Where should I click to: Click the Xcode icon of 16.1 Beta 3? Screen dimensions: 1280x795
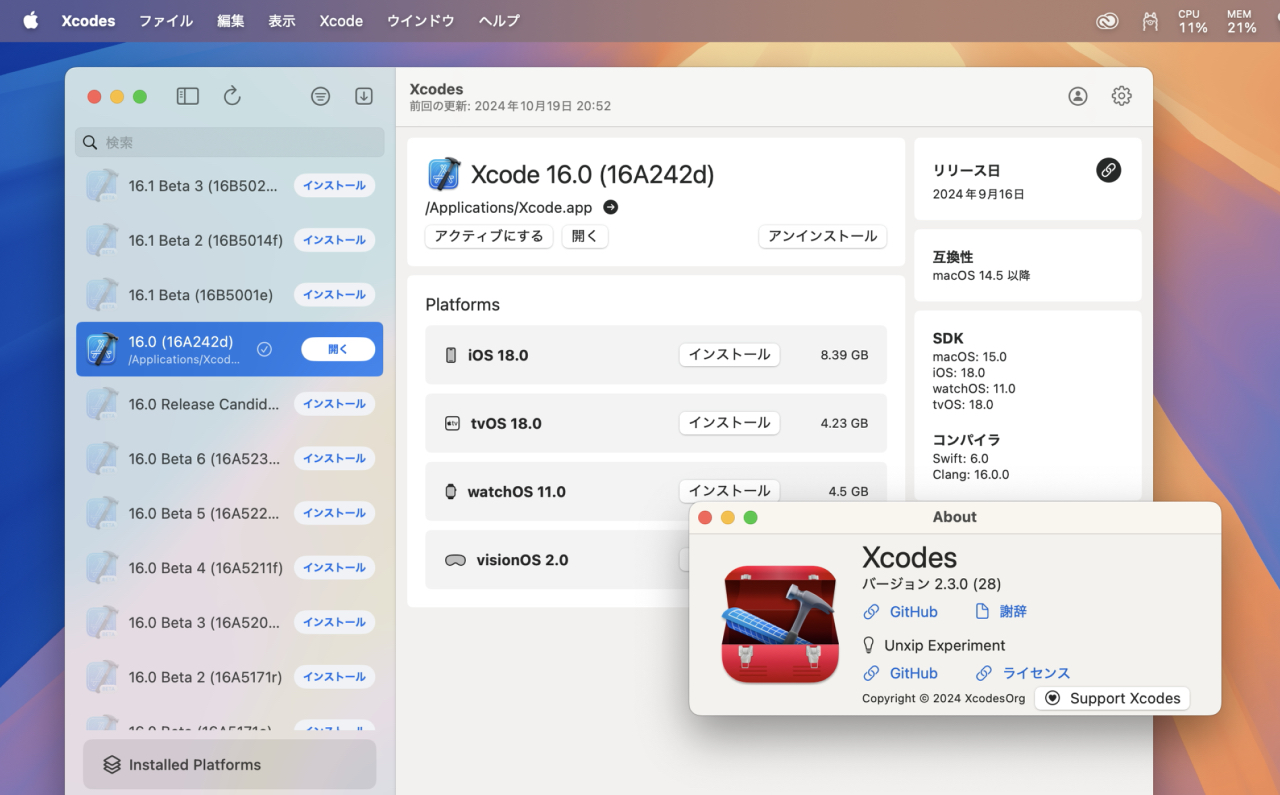pos(102,186)
